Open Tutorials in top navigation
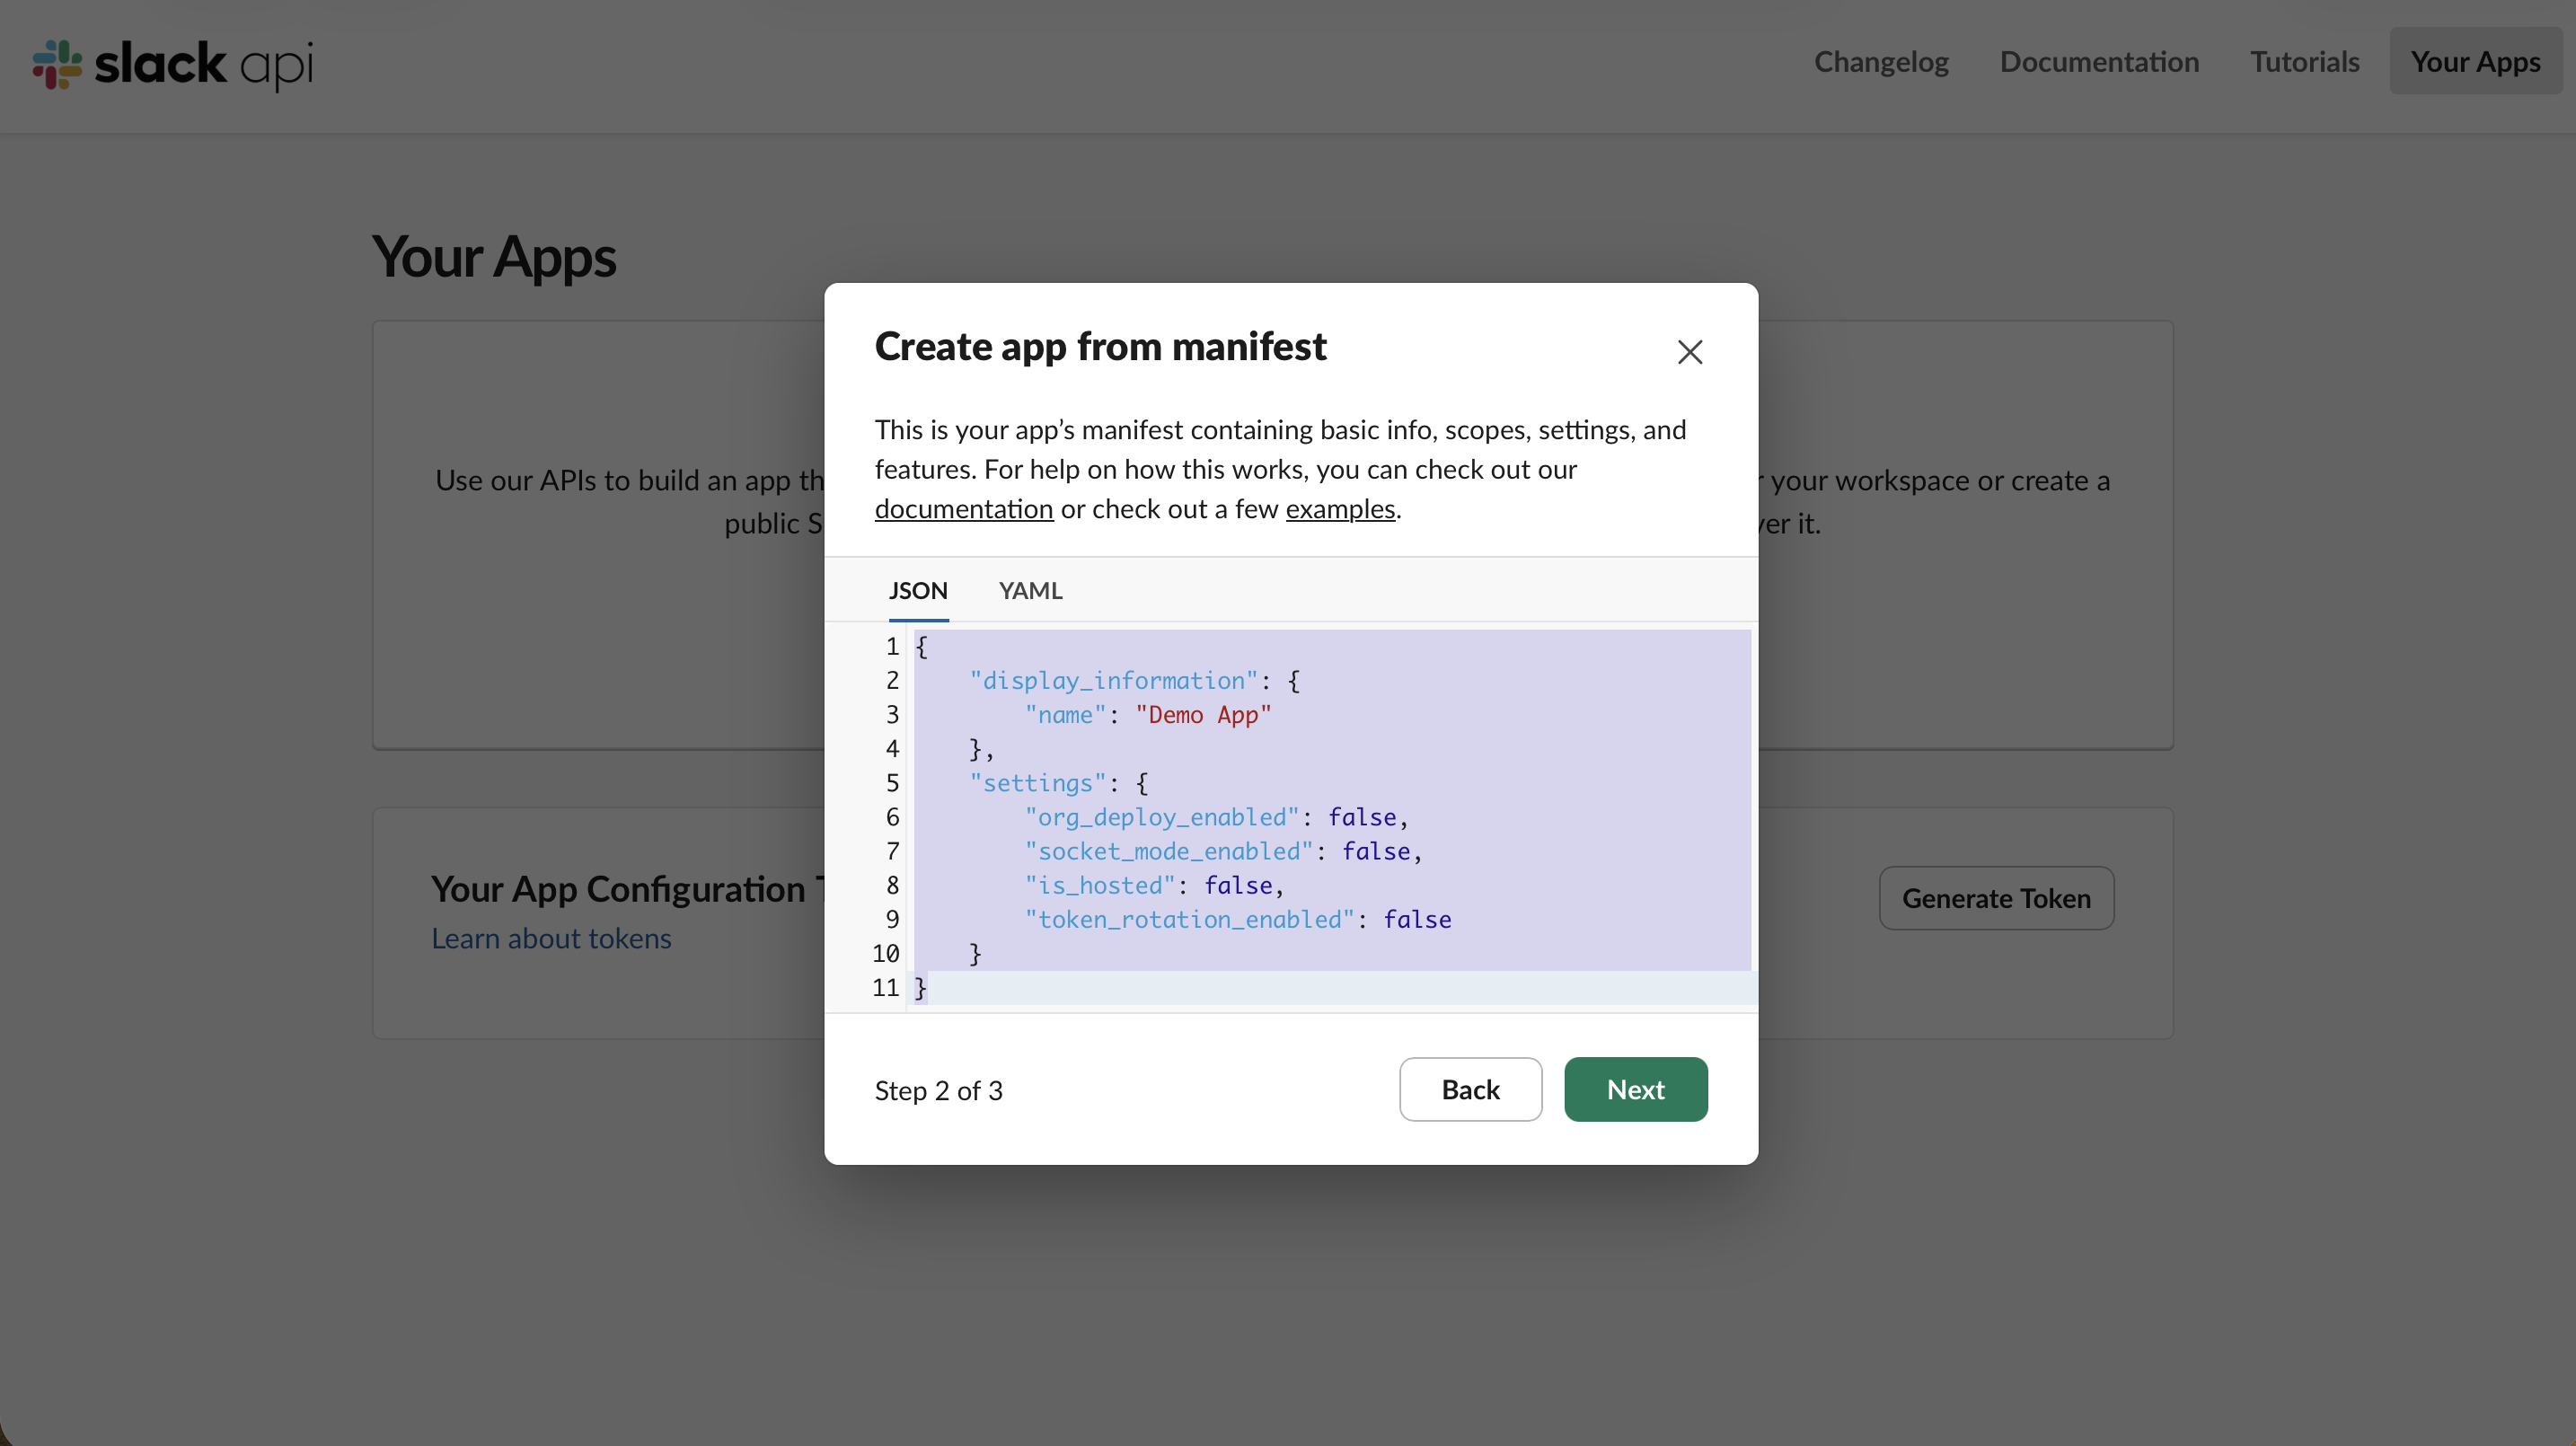Screen dimensions: 2576x1446 pos(2304,61)
